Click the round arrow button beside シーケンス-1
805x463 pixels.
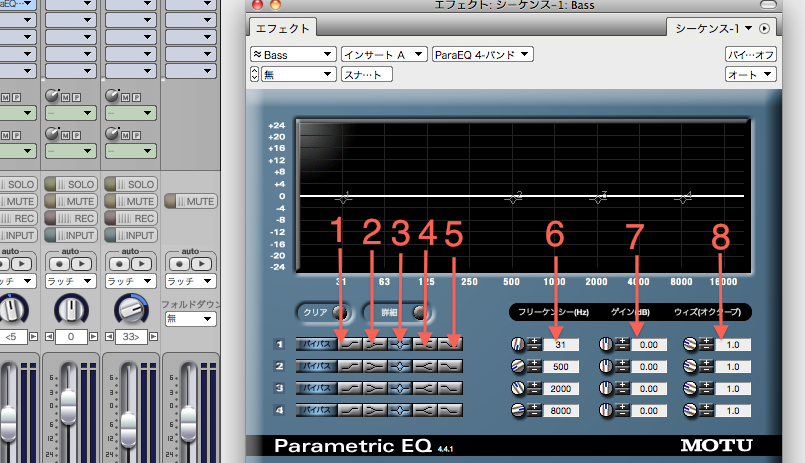764,29
